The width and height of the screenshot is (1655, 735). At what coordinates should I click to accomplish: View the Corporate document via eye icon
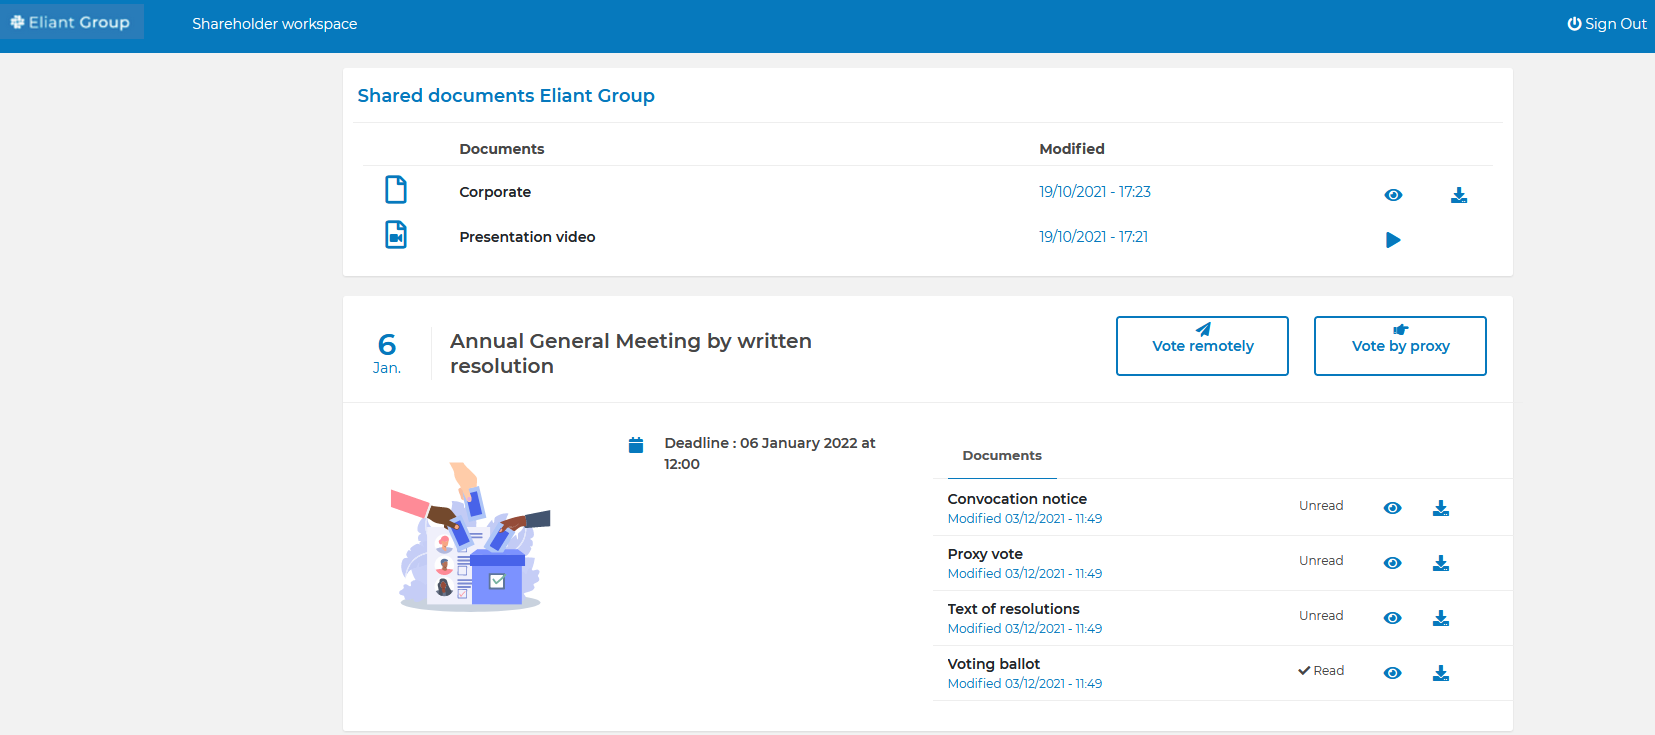coord(1393,195)
